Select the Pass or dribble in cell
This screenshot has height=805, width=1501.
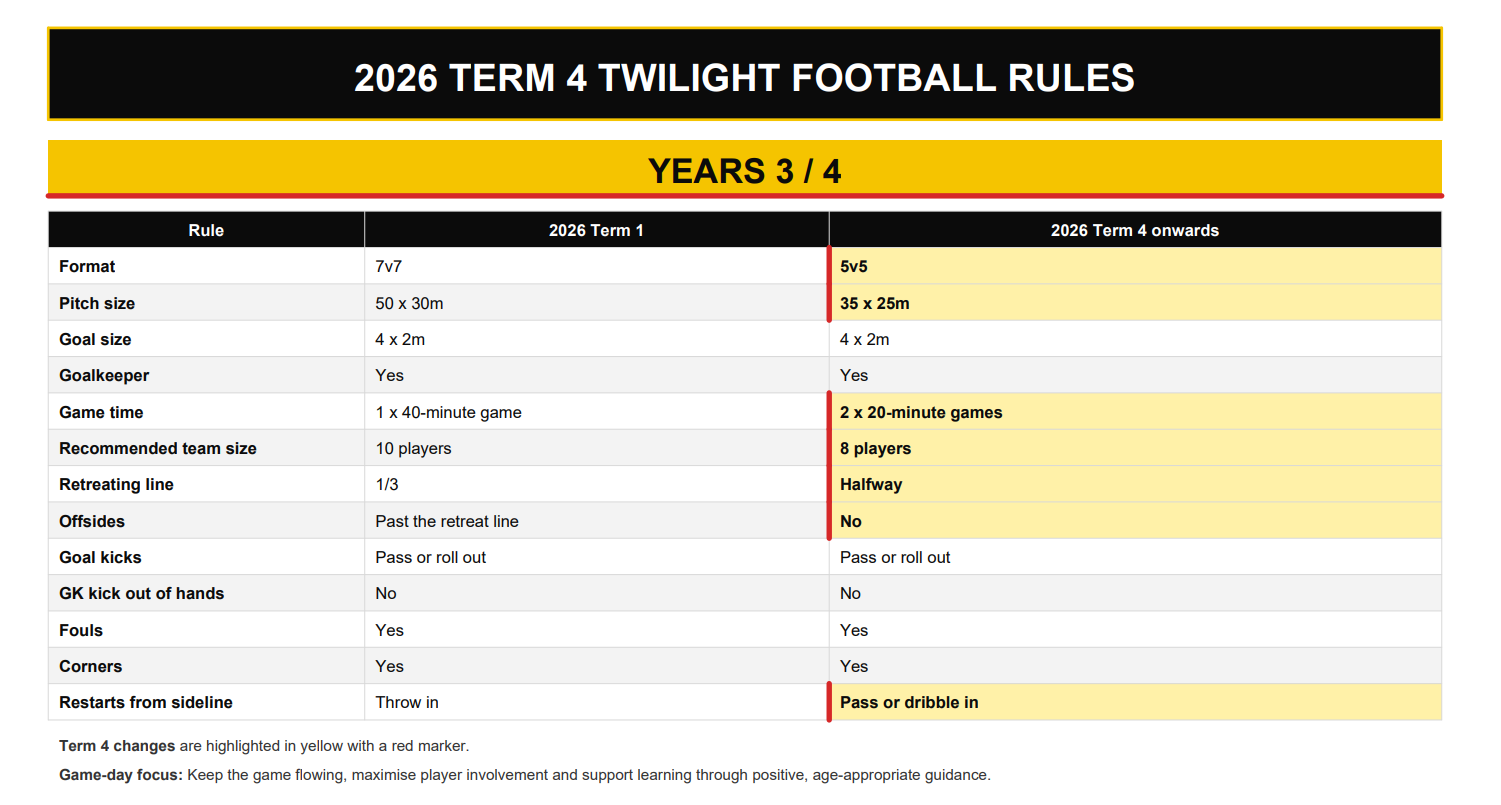[x=1135, y=702]
